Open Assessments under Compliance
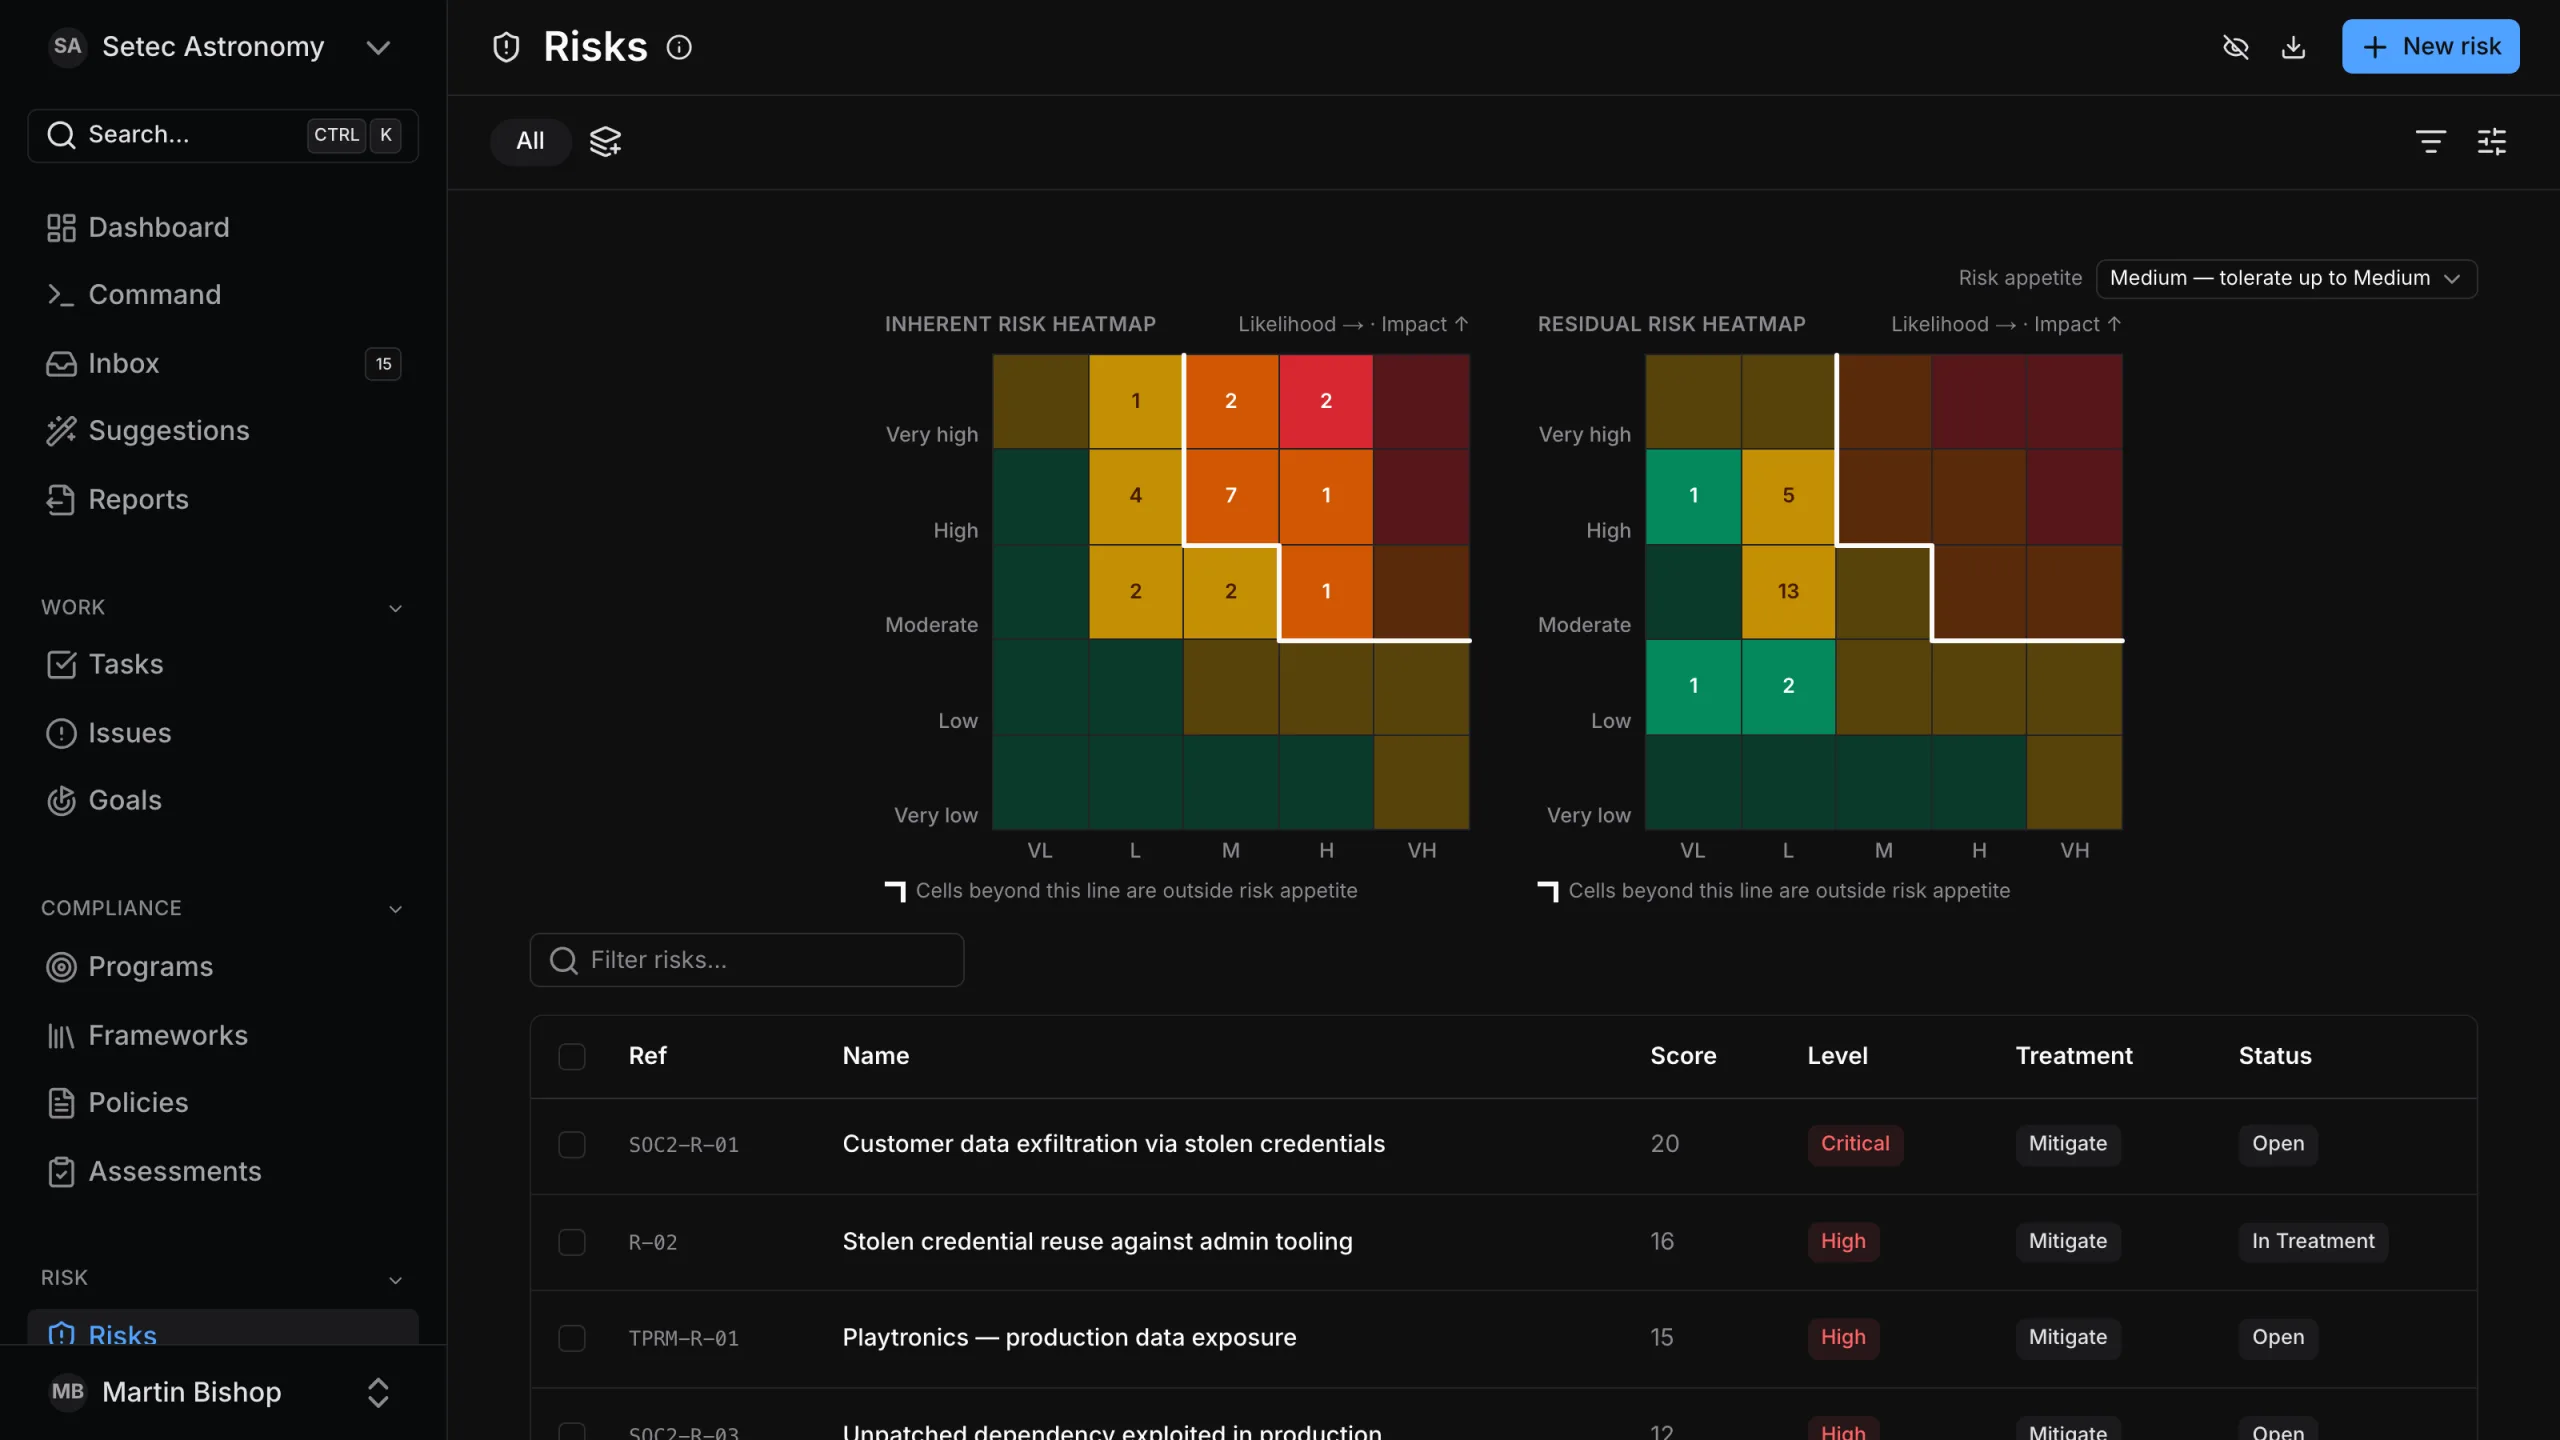Image resolution: width=2560 pixels, height=1440 pixels. click(x=222, y=1171)
